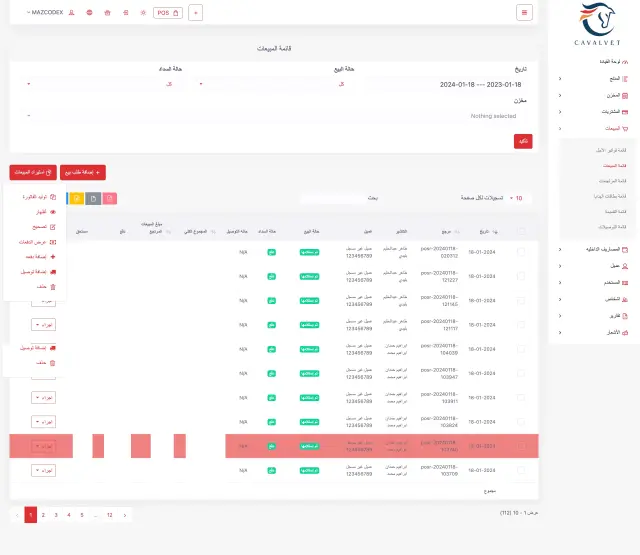This screenshot has height=555, width=640.
Task: Click the gray export document icon button
Action: (93, 198)
